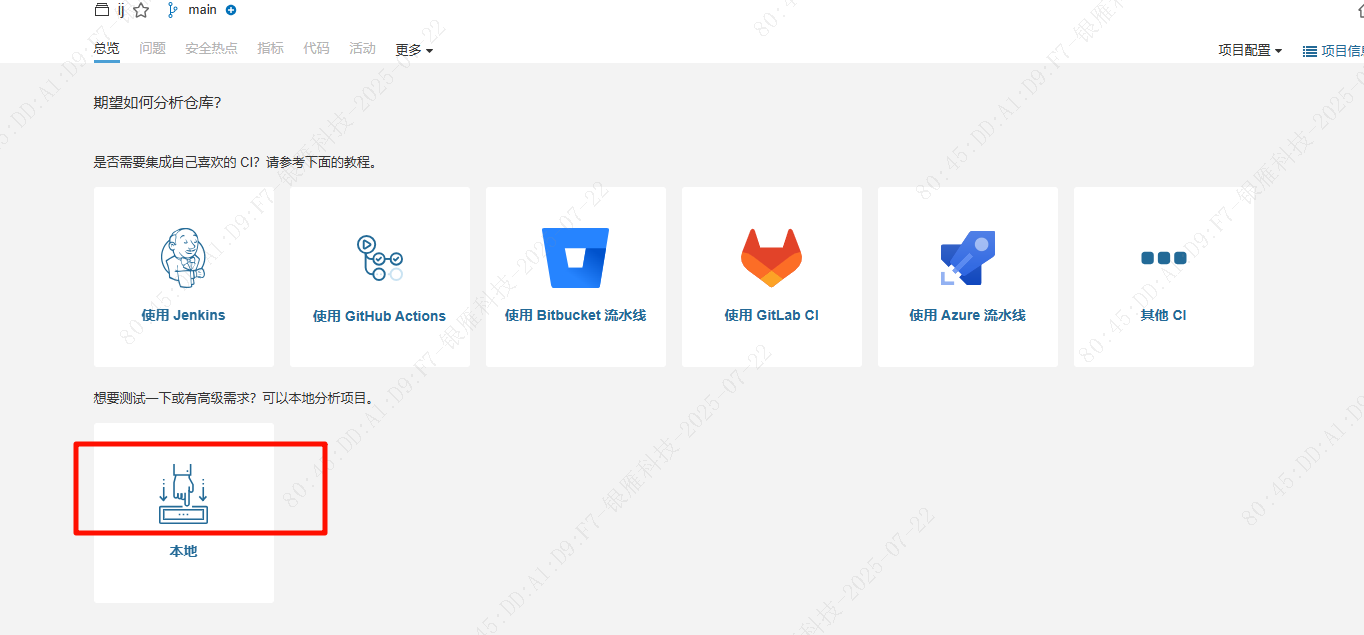Image resolution: width=1364 pixels, height=635 pixels.
Task: Click the project box icon beside ij
Action: [x=101, y=10]
